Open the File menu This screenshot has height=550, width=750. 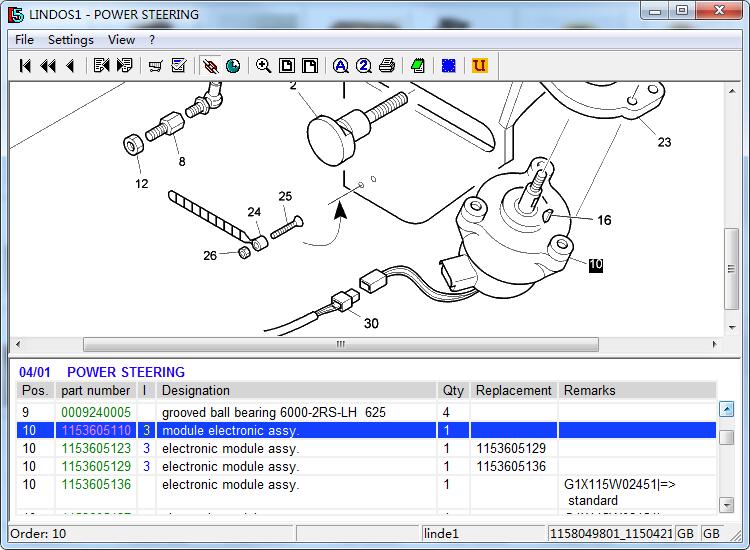click(24, 40)
